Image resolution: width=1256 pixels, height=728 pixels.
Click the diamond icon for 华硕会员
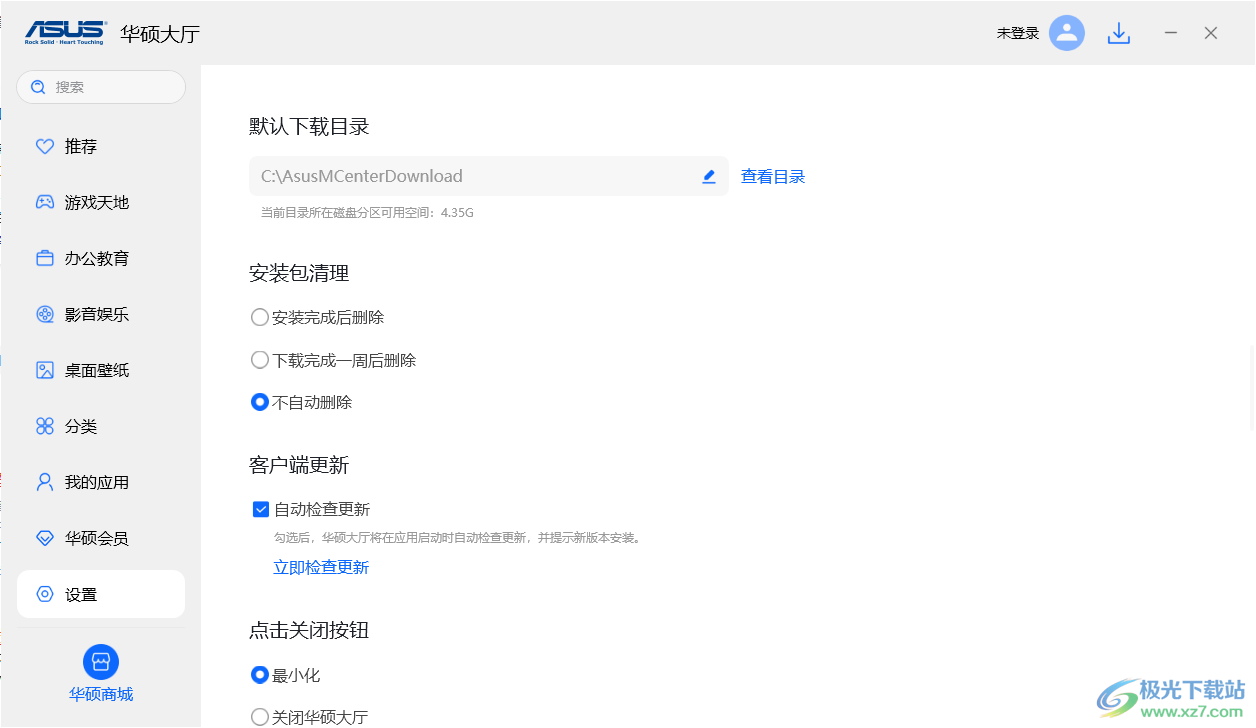pyautogui.click(x=45, y=539)
